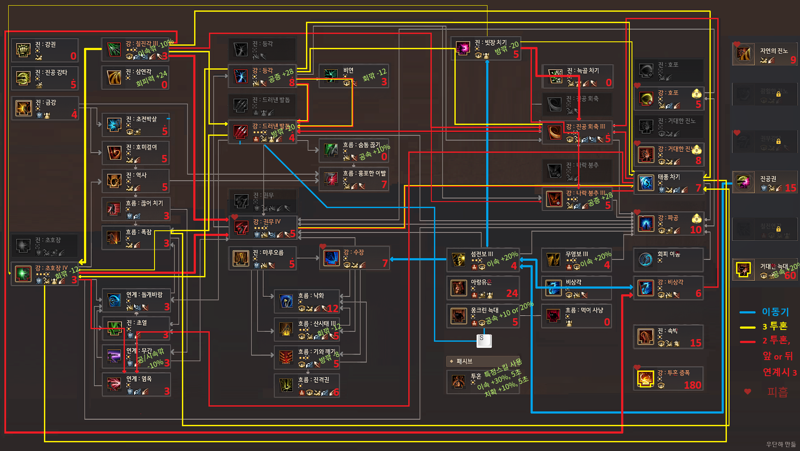Click the 강 : 초호장 IV skill icon
This screenshot has height=451, width=800.
coord(23,273)
